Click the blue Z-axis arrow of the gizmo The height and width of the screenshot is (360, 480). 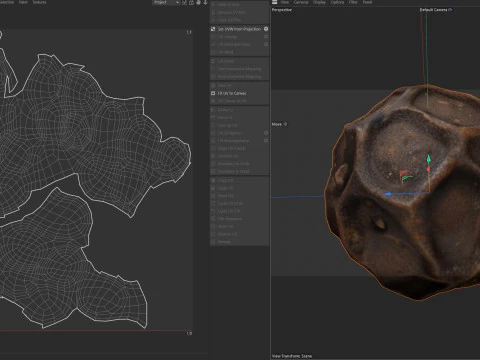388,194
